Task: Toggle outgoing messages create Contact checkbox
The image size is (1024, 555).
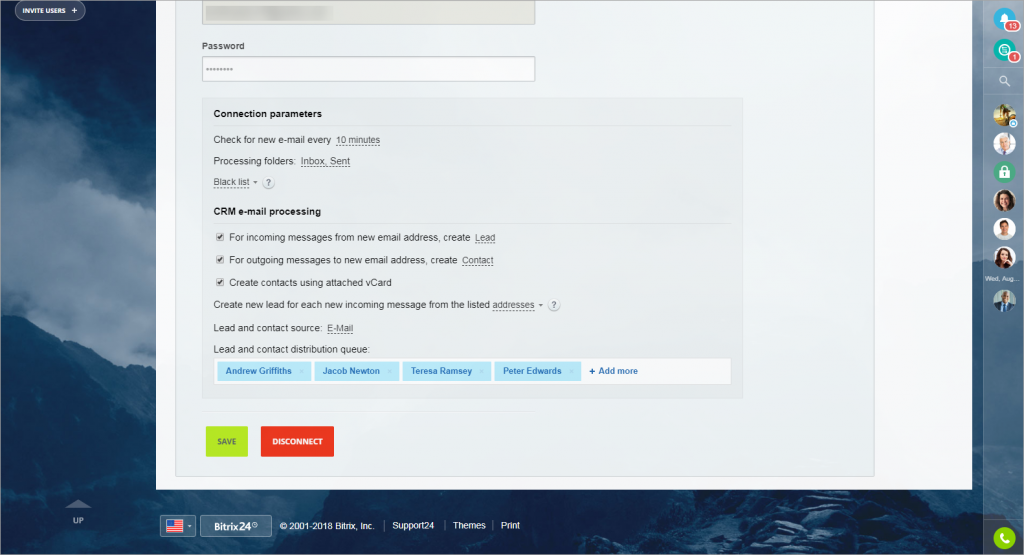Action: (220, 260)
